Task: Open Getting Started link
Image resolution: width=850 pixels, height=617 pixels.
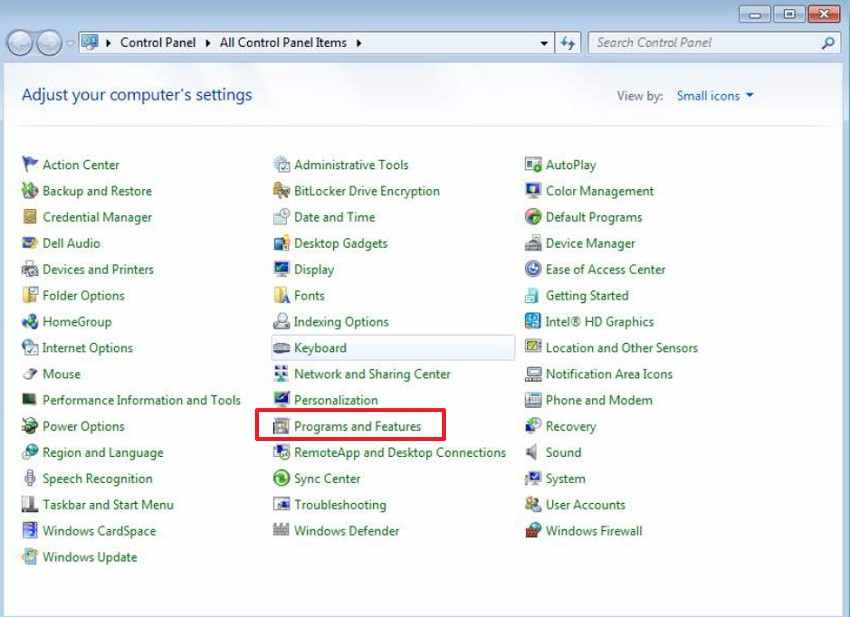Action: 587,295
